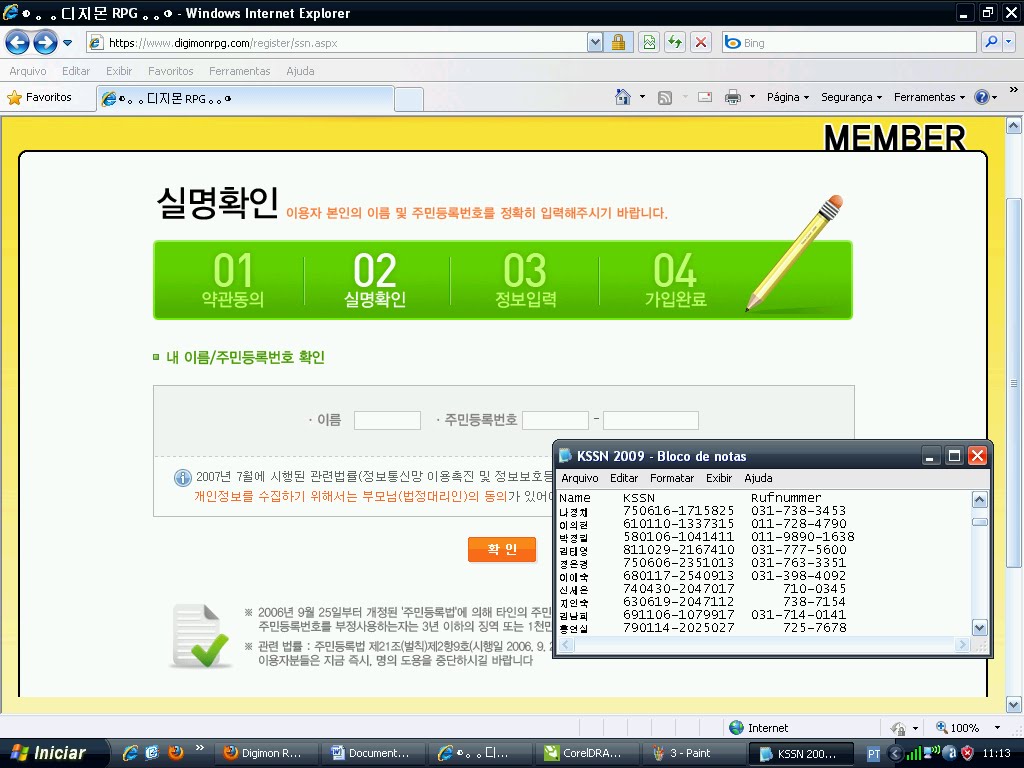Viewport: 1024px width, 768px height.
Task: Click Notepad vertical scrollbar down arrow
Action: click(x=980, y=628)
